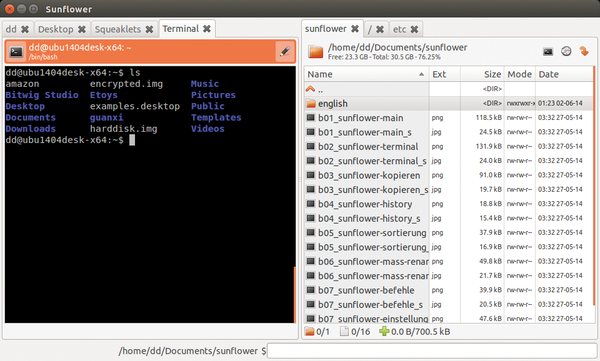
Task: Select file b01_sunflower-main_s
Action: pos(448,132)
